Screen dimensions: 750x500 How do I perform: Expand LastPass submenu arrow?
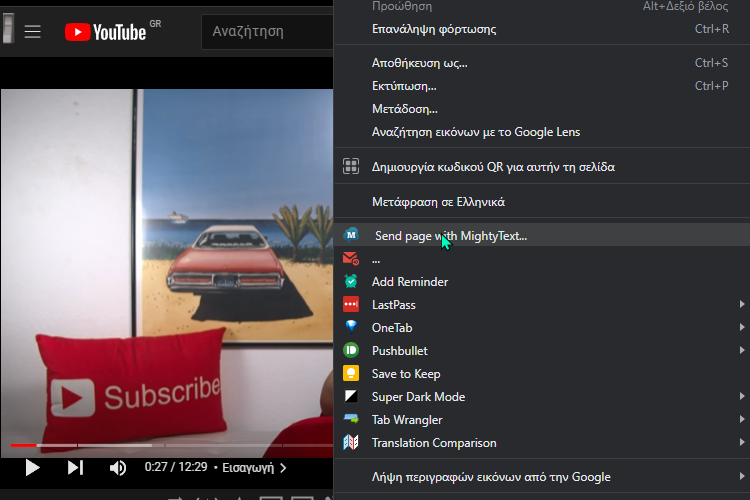[x=741, y=304]
